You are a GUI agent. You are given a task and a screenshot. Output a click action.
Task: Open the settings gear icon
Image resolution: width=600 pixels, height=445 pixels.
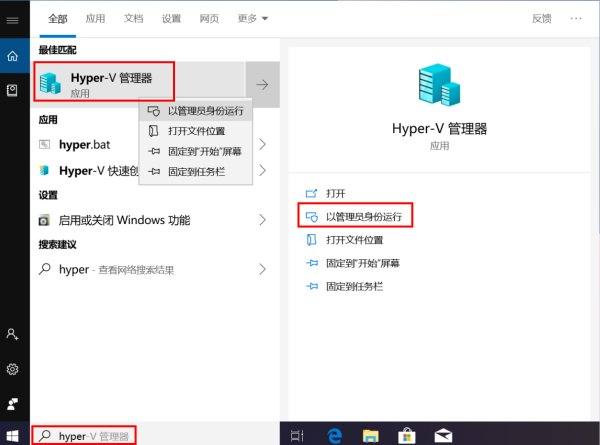[x=12, y=369]
